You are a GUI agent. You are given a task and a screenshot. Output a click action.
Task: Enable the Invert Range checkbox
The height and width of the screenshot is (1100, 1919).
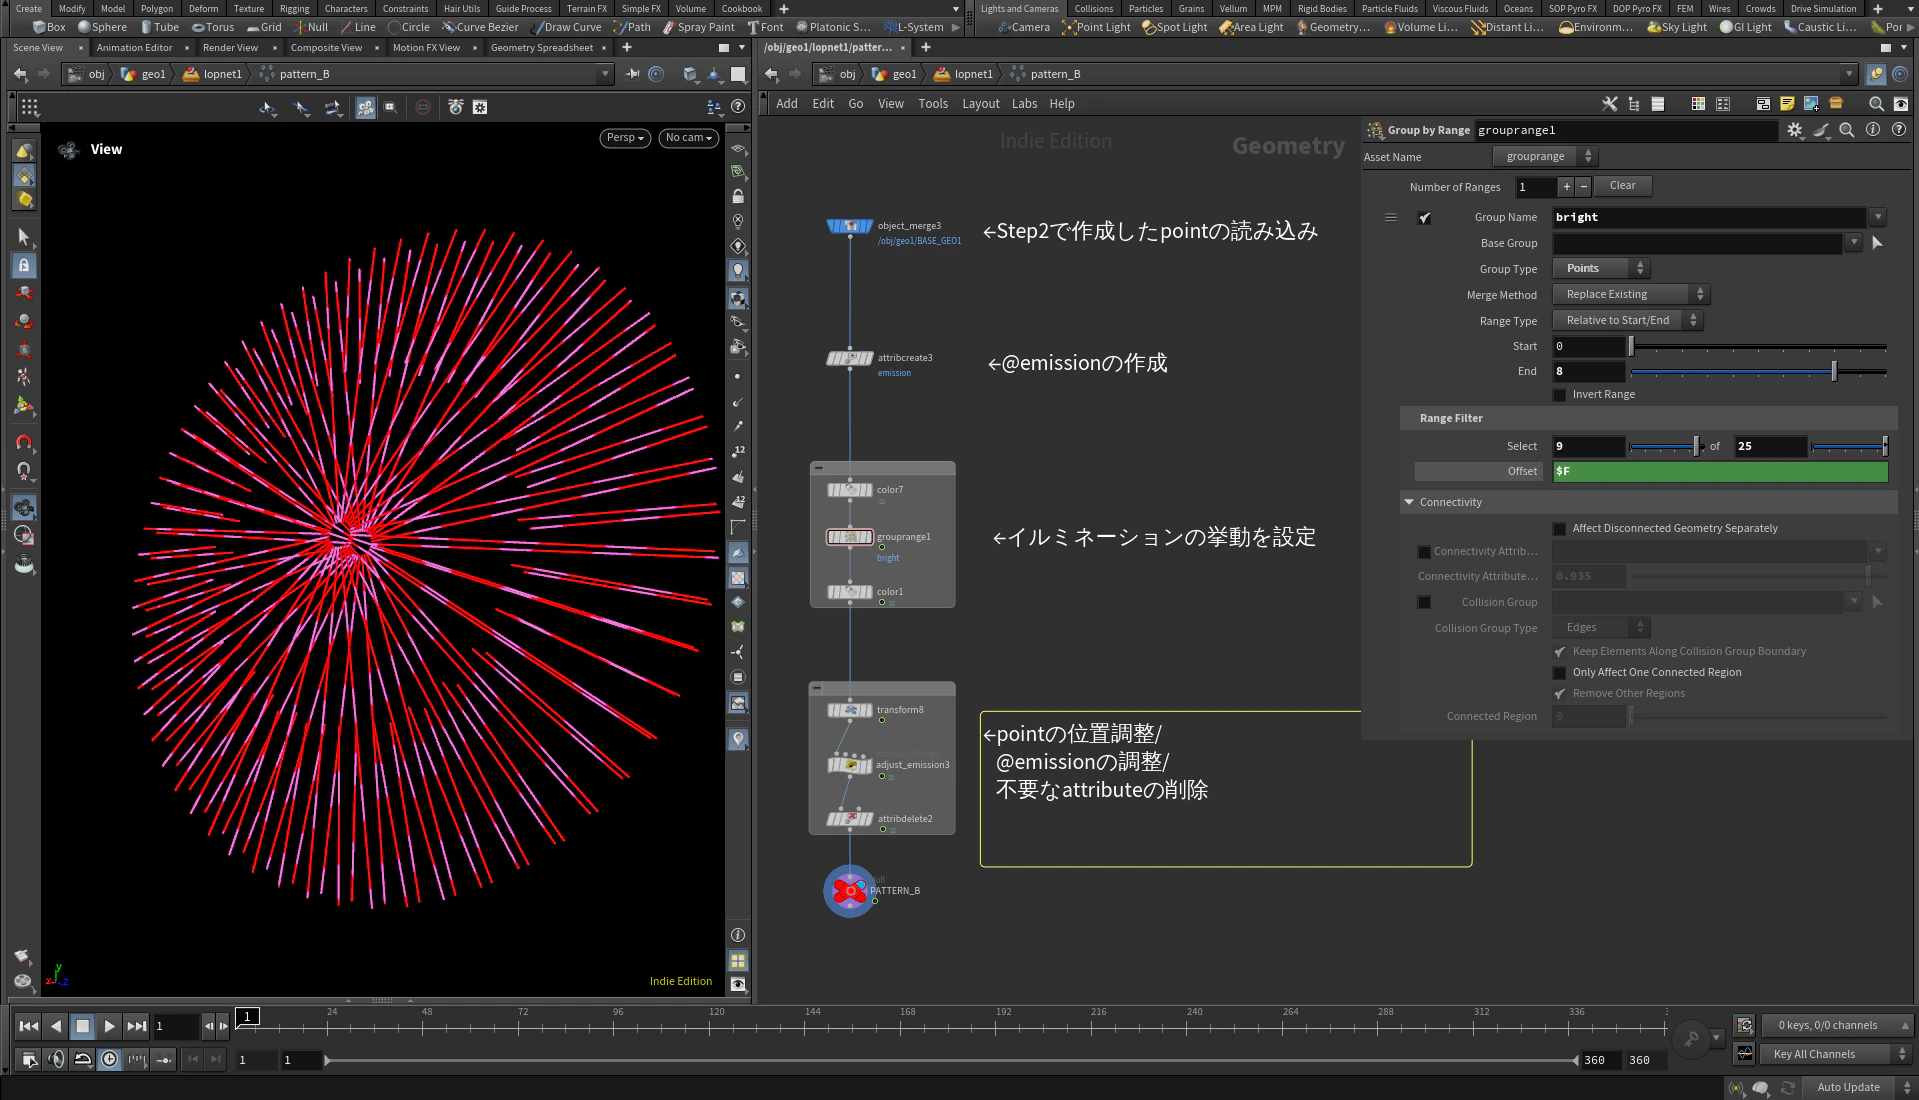(x=1559, y=395)
